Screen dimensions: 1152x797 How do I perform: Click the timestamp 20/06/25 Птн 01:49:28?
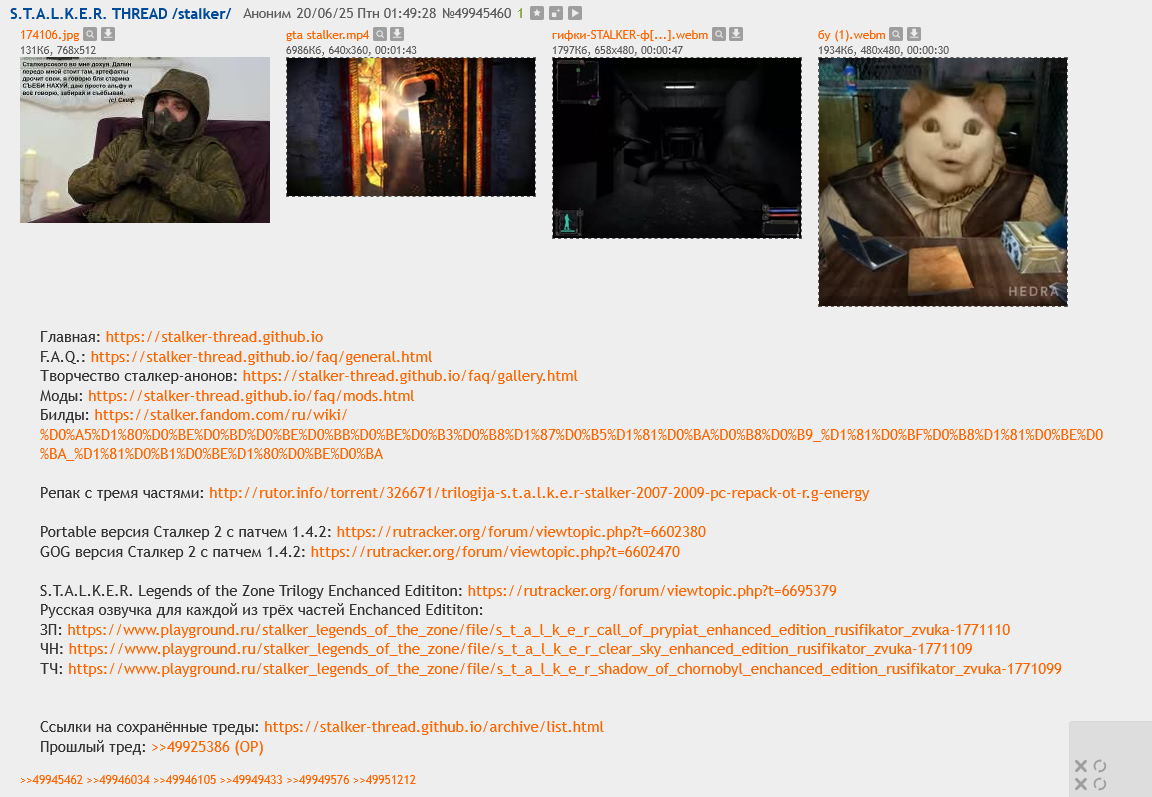366,13
